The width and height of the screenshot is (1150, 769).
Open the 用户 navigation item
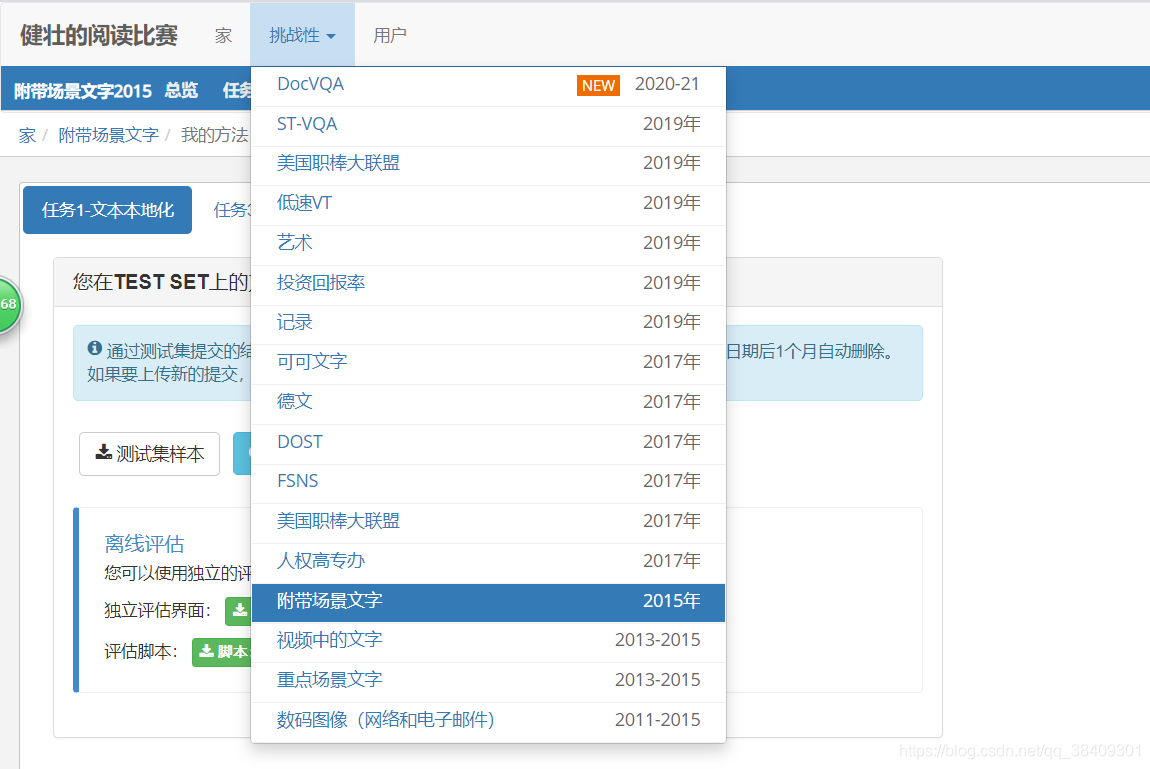[x=389, y=35]
